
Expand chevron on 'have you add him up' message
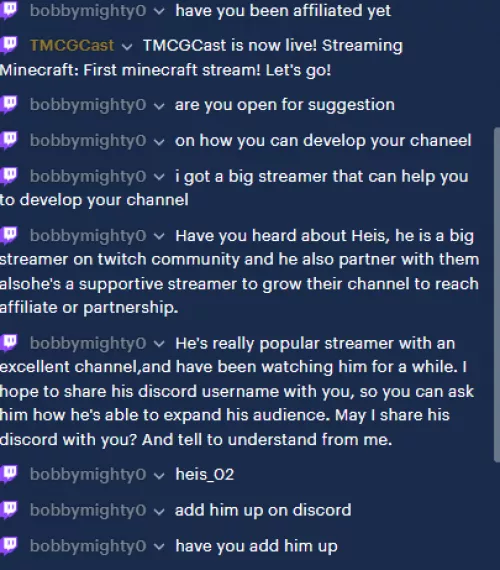[159, 547]
